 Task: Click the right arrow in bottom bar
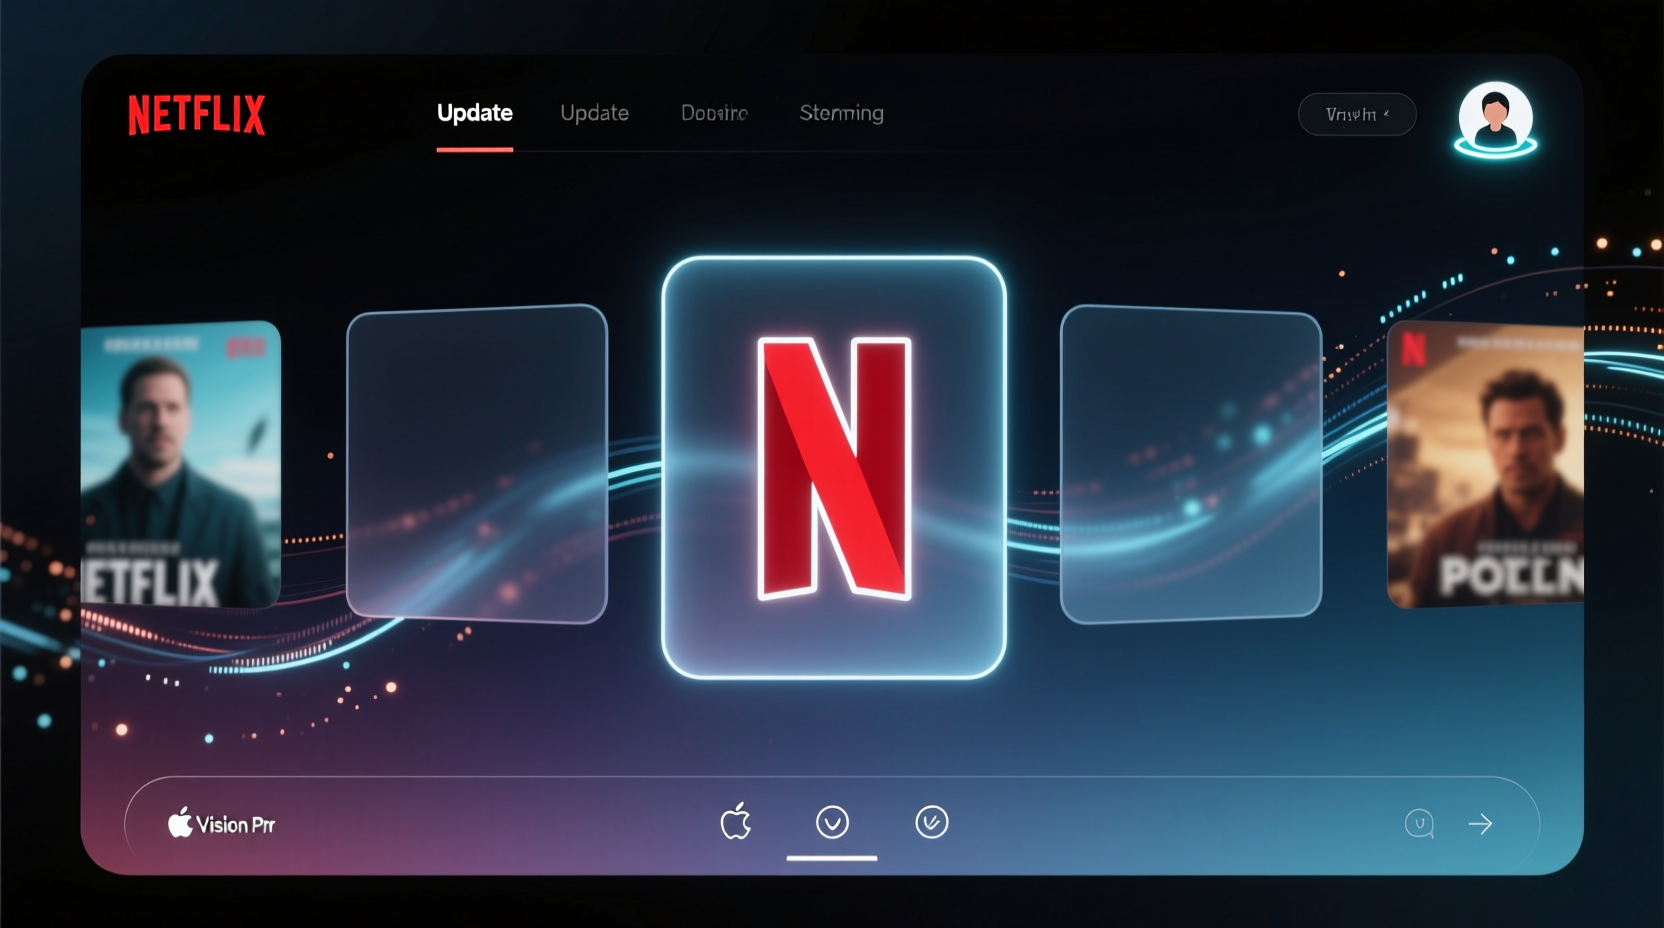click(x=1480, y=824)
